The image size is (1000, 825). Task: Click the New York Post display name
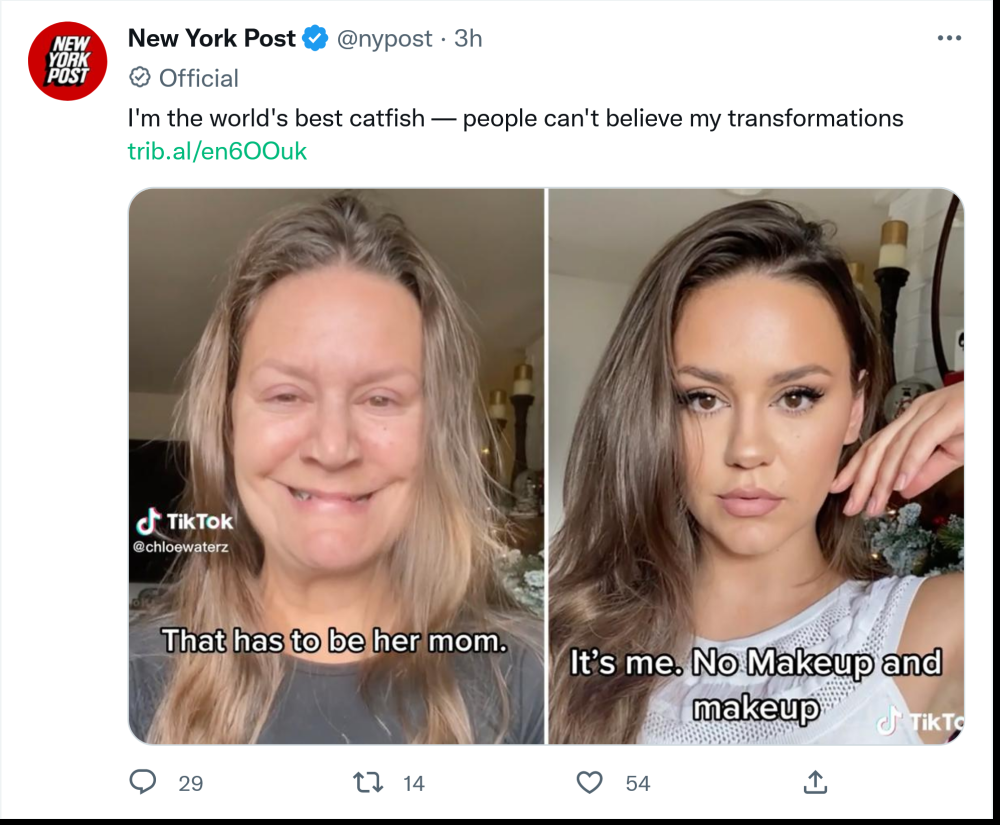point(212,39)
